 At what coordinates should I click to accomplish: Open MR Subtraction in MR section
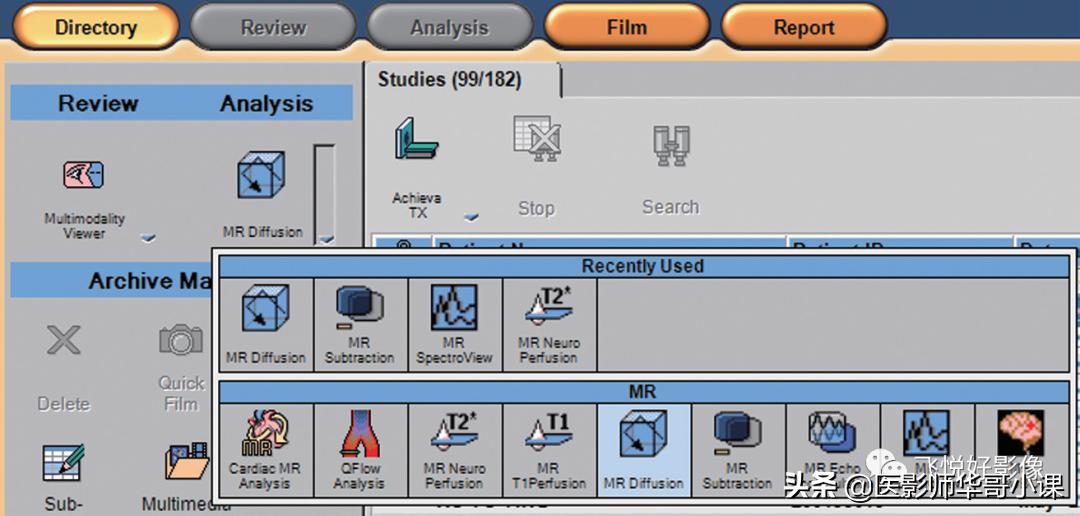point(738,450)
